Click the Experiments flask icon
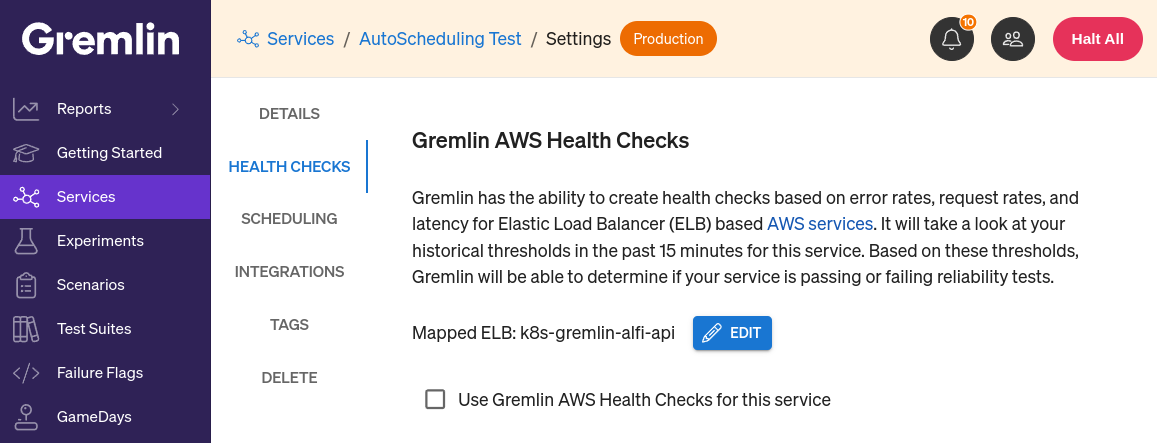The image size is (1157, 443). pos(26,241)
